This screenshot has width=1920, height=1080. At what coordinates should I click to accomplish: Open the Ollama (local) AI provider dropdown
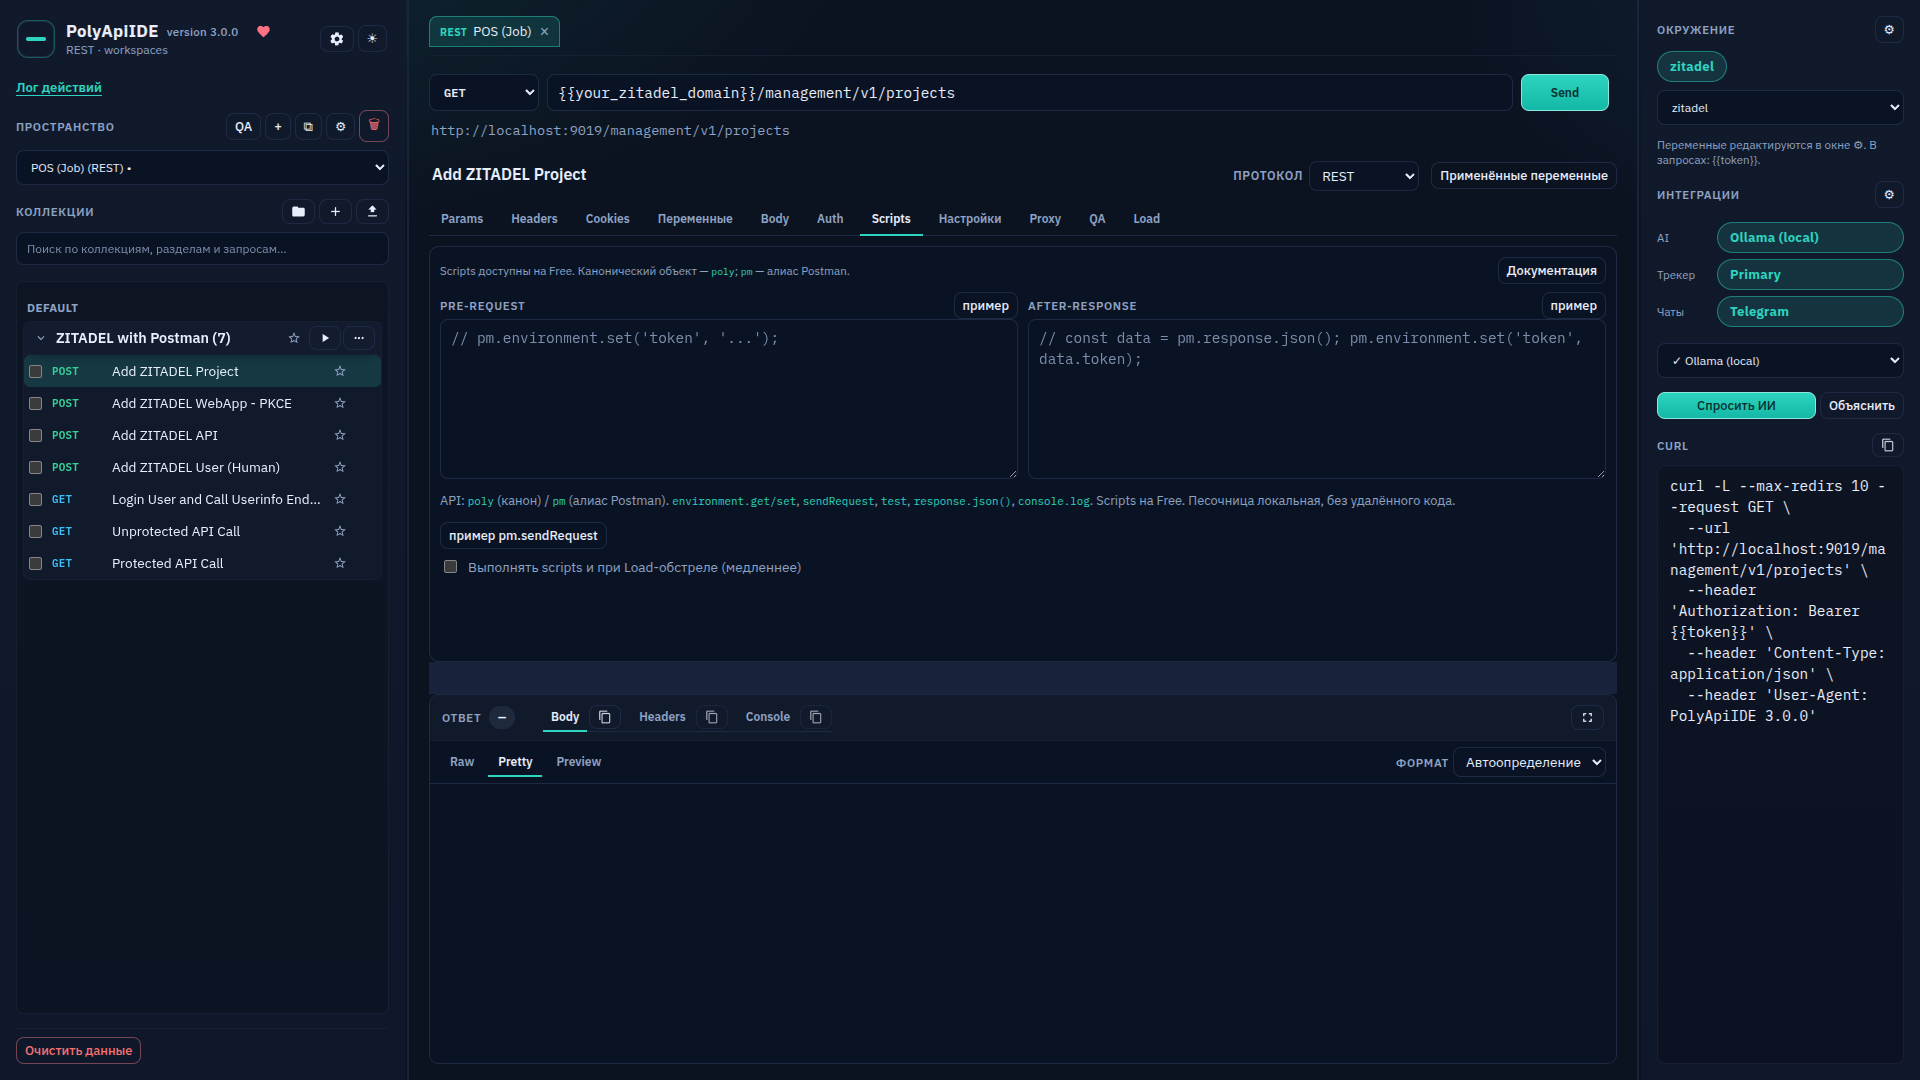(1780, 361)
